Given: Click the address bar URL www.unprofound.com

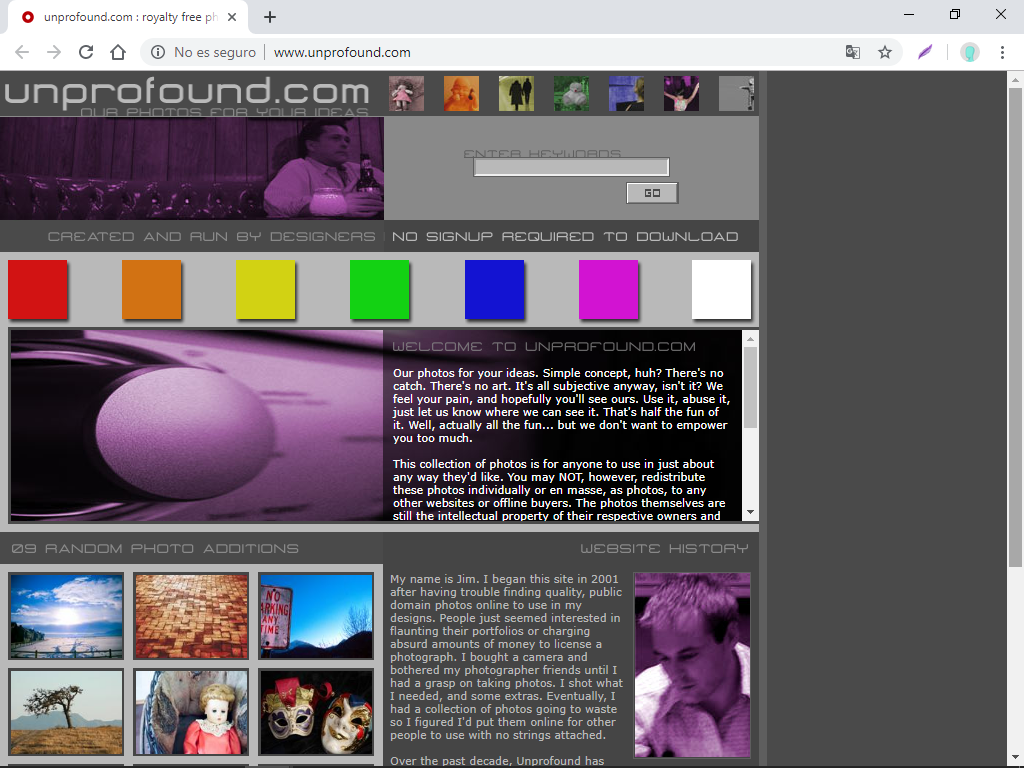Looking at the screenshot, I should [342, 52].
